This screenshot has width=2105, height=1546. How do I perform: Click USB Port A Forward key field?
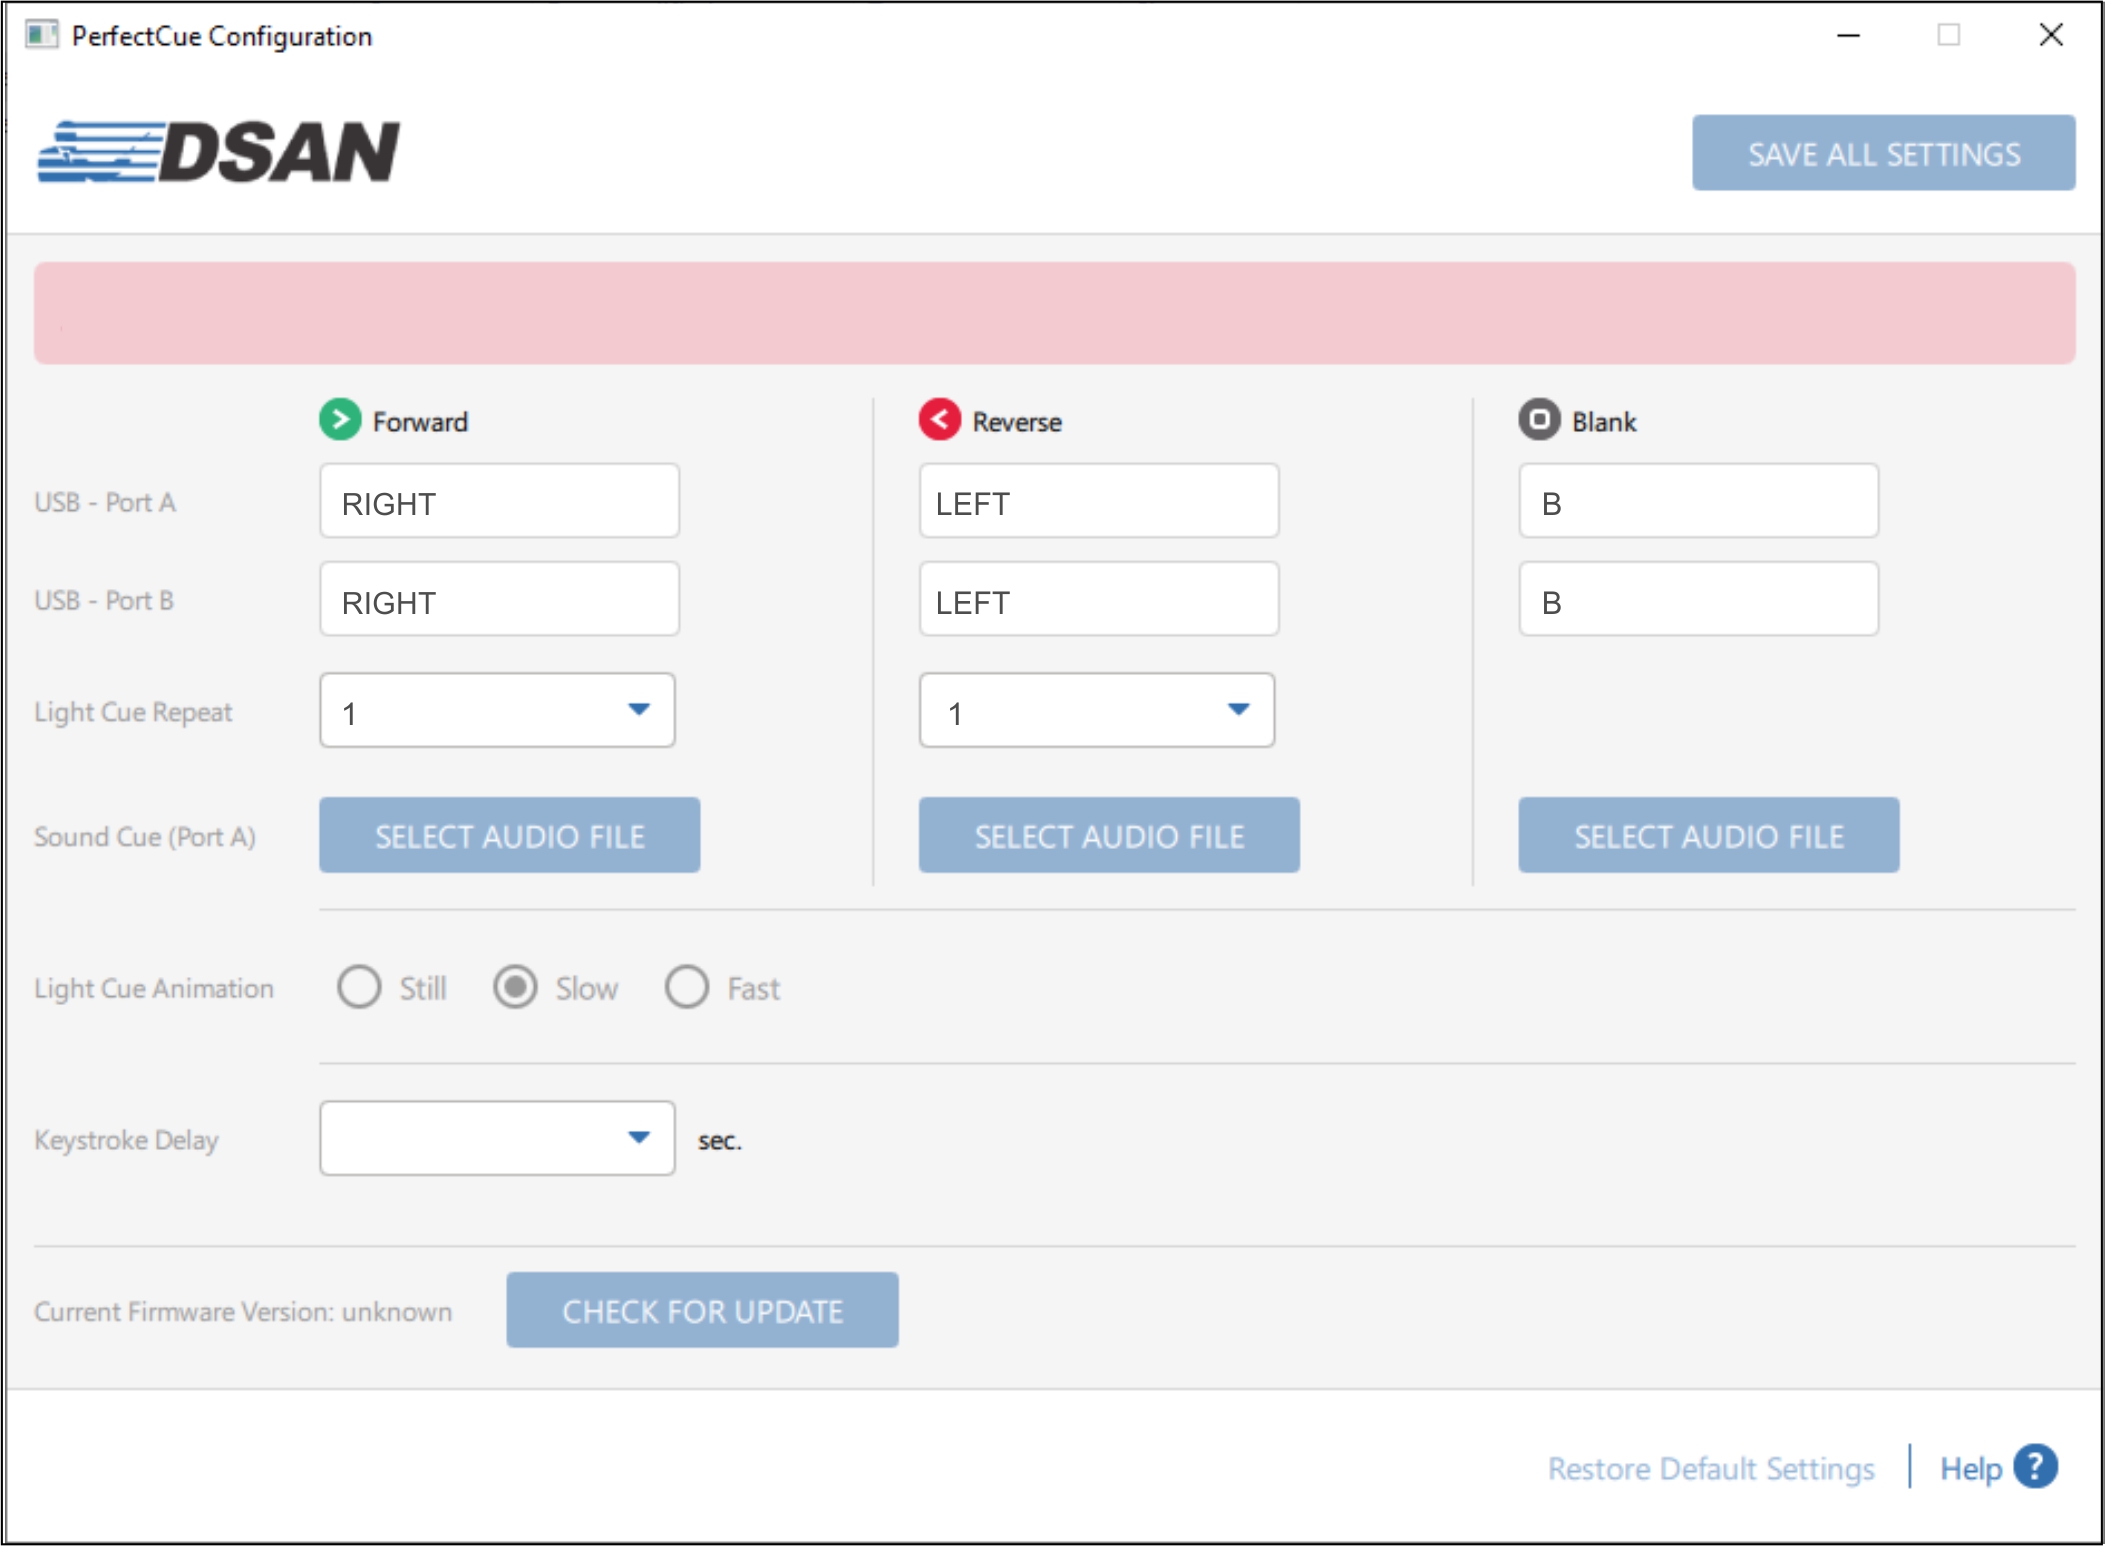click(x=499, y=501)
